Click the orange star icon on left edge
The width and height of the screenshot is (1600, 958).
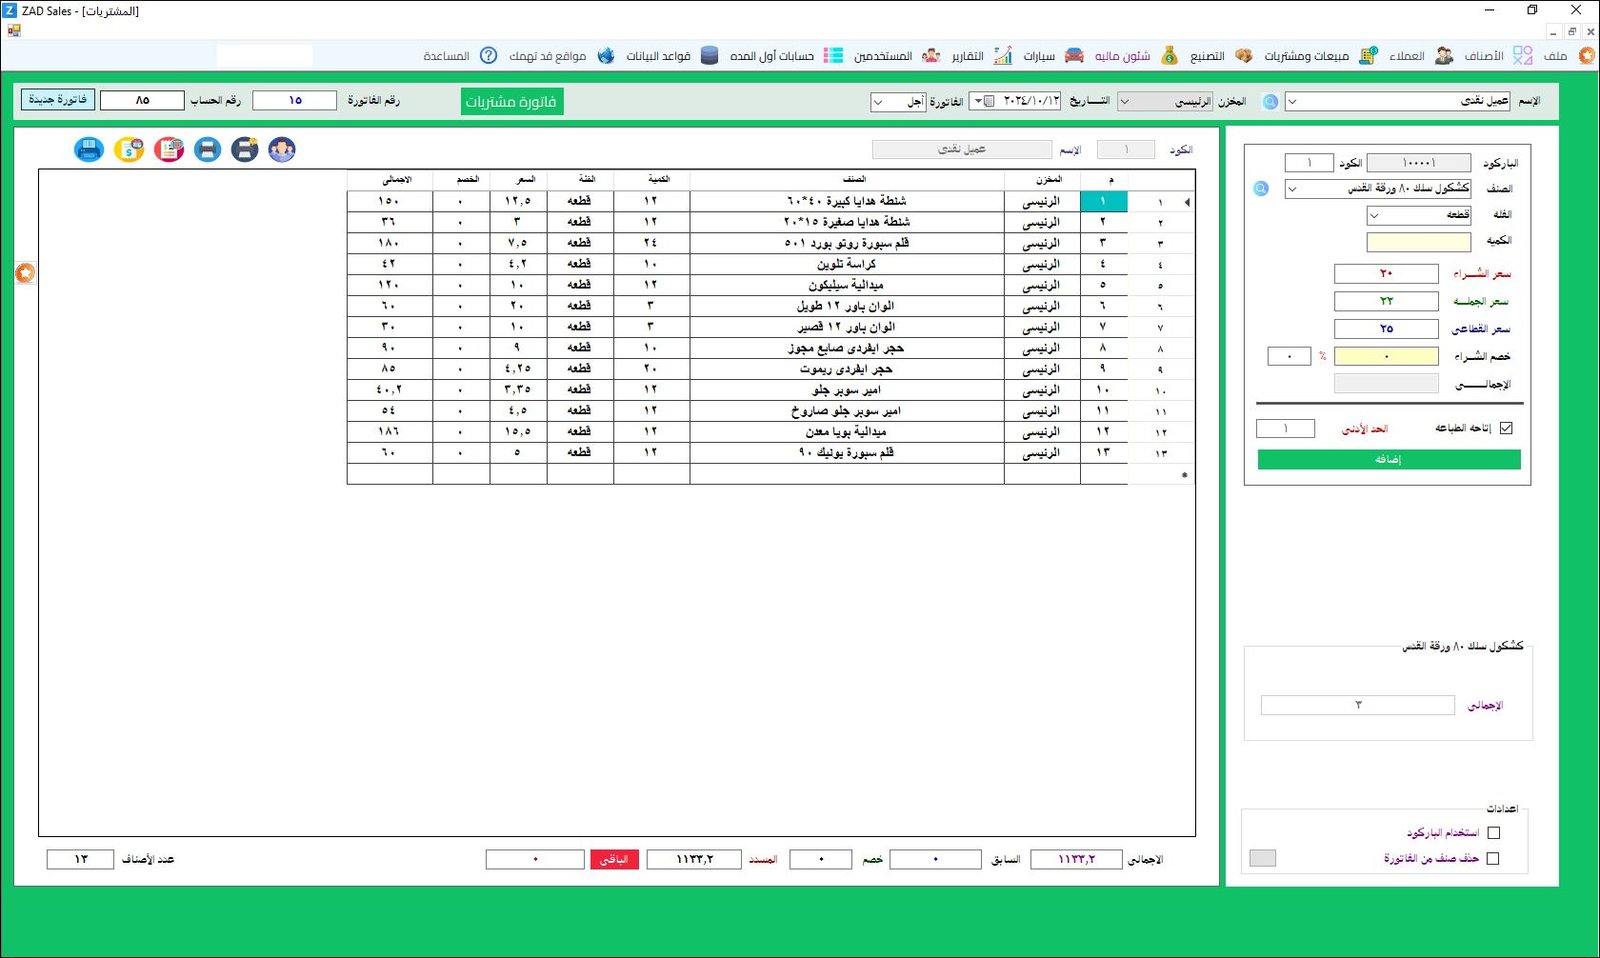click(x=25, y=273)
